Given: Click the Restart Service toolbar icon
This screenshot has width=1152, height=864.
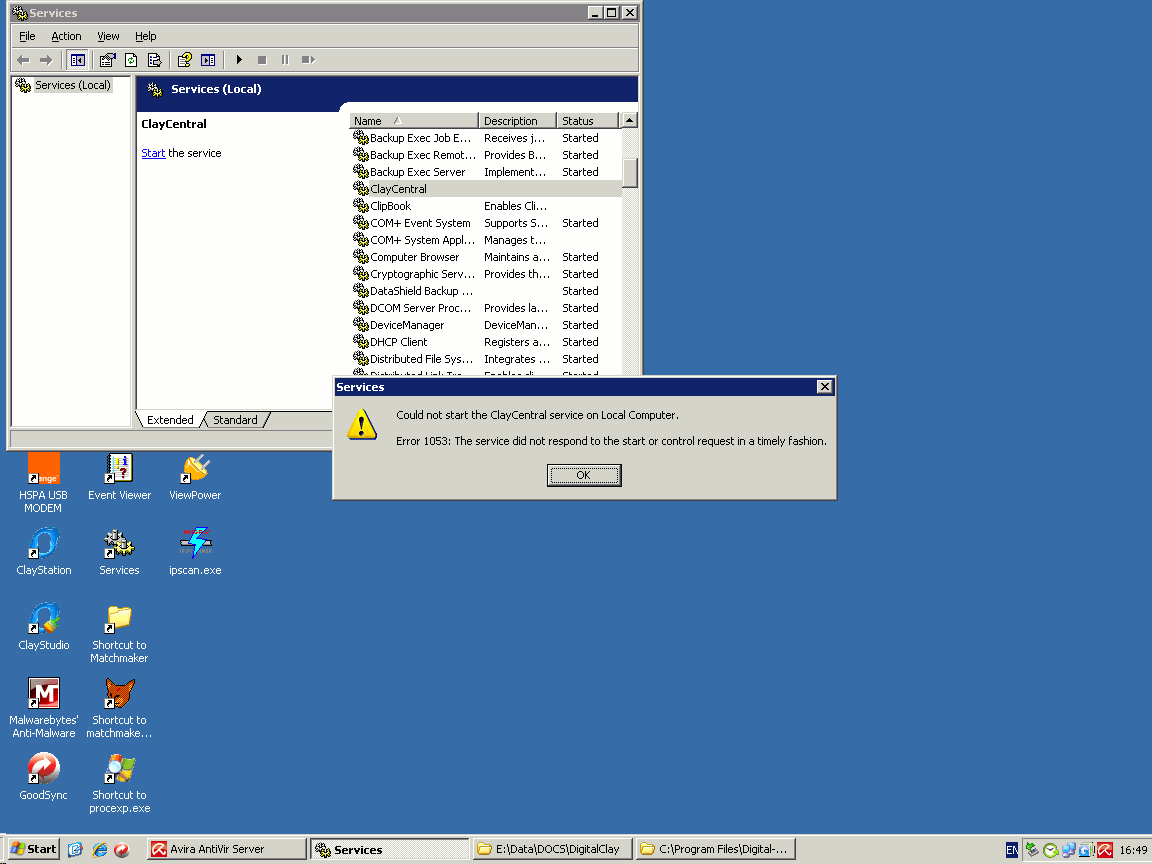Looking at the screenshot, I should [x=308, y=60].
